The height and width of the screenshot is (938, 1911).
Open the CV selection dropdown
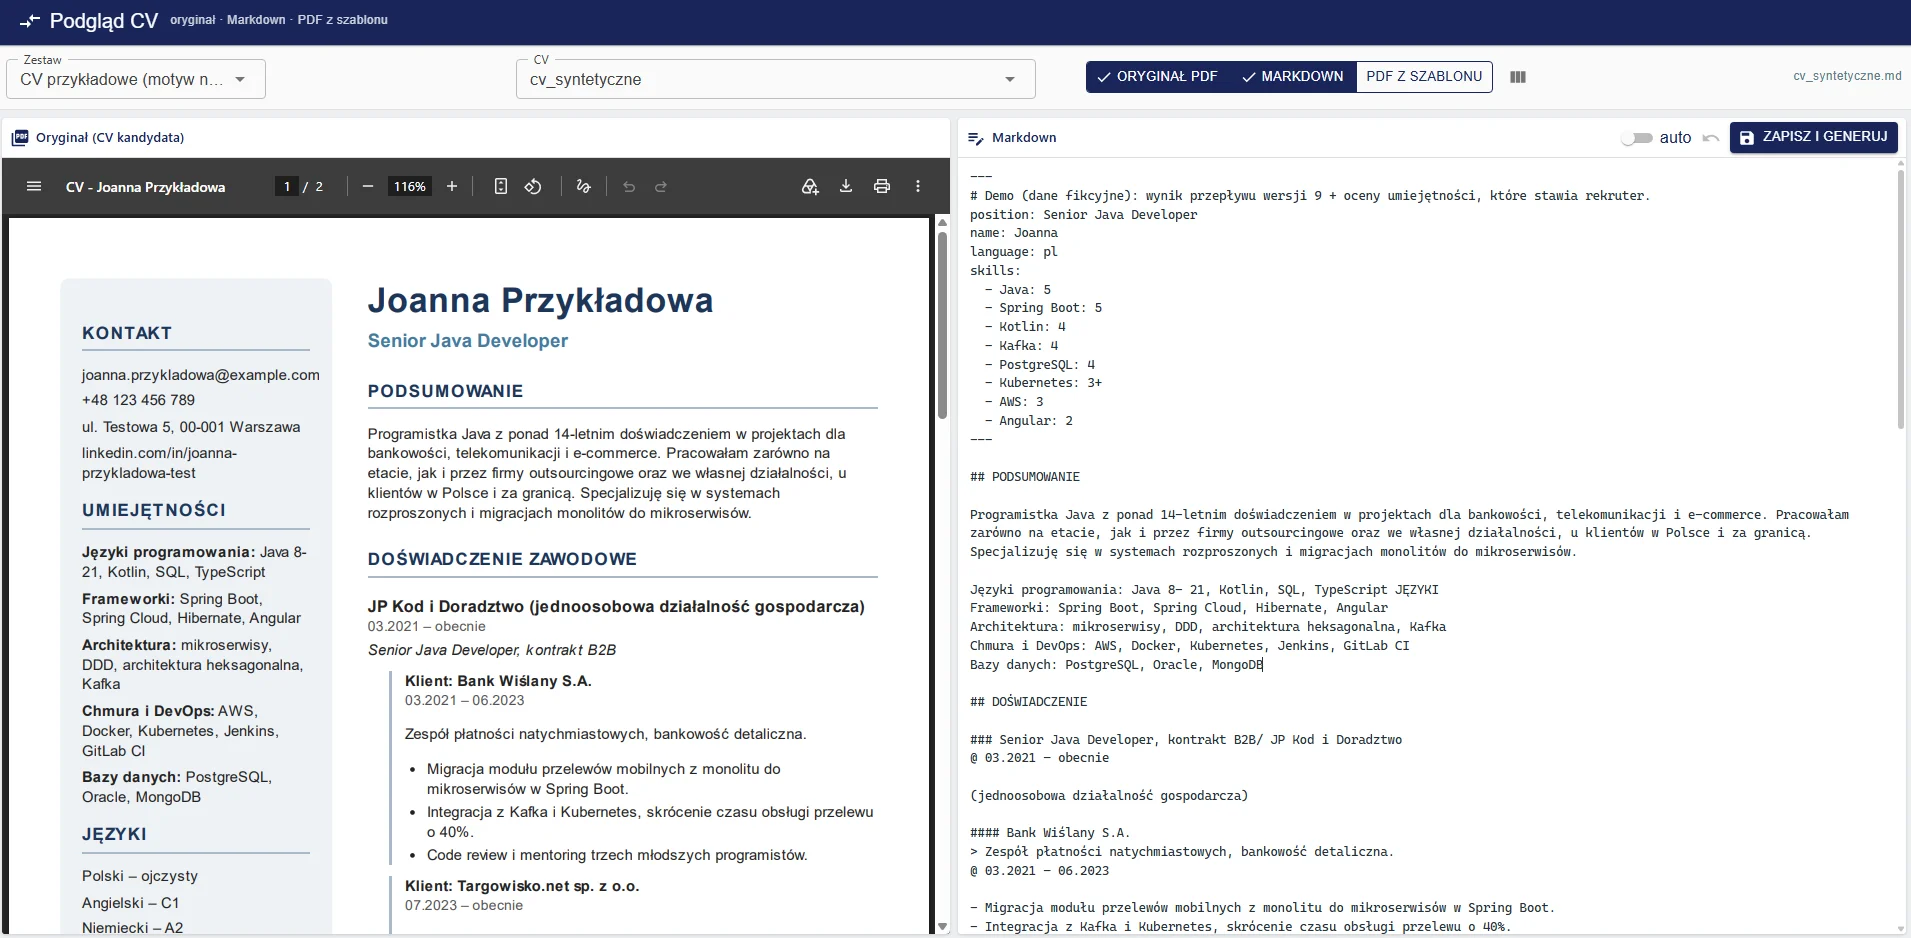pos(775,79)
